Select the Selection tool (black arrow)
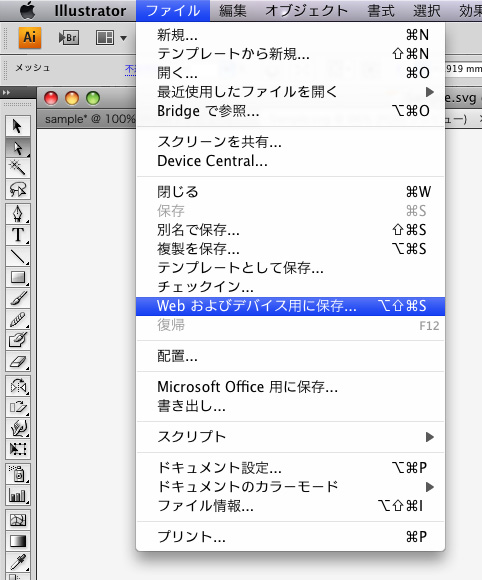482x580 pixels. coord(17,126)
